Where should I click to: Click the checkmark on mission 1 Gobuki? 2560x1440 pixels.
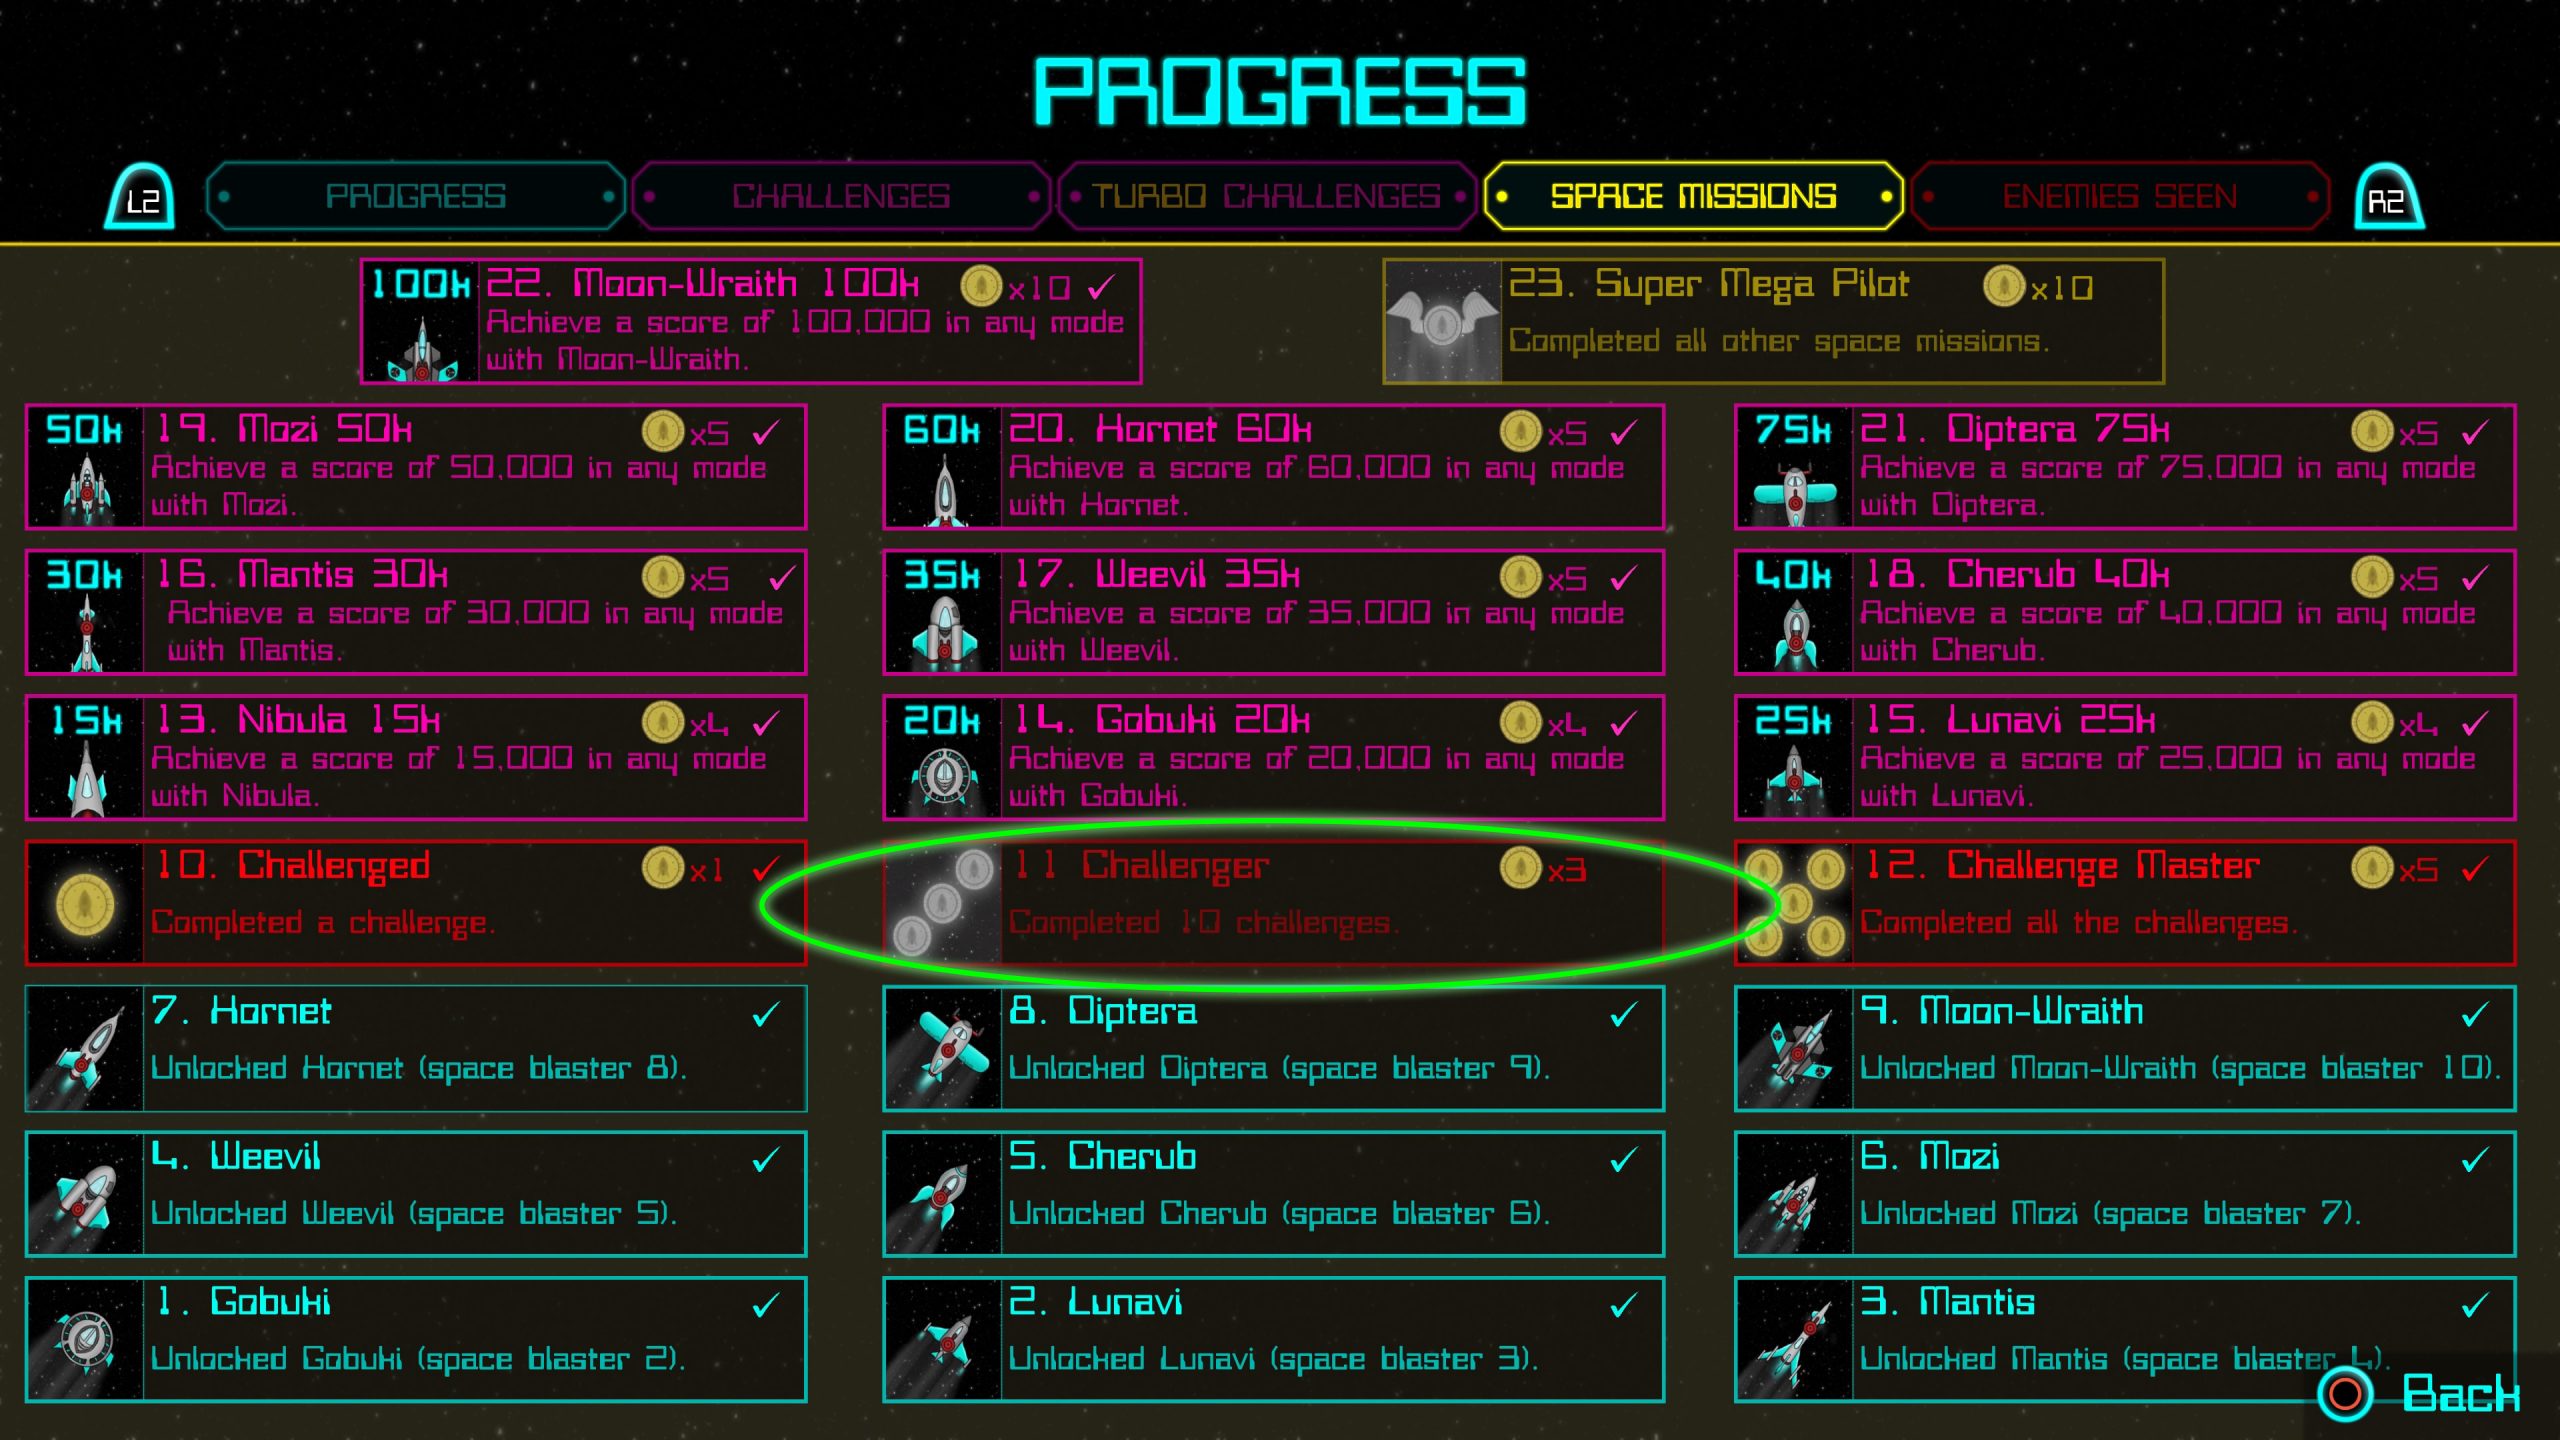(x=767, y=1304)
